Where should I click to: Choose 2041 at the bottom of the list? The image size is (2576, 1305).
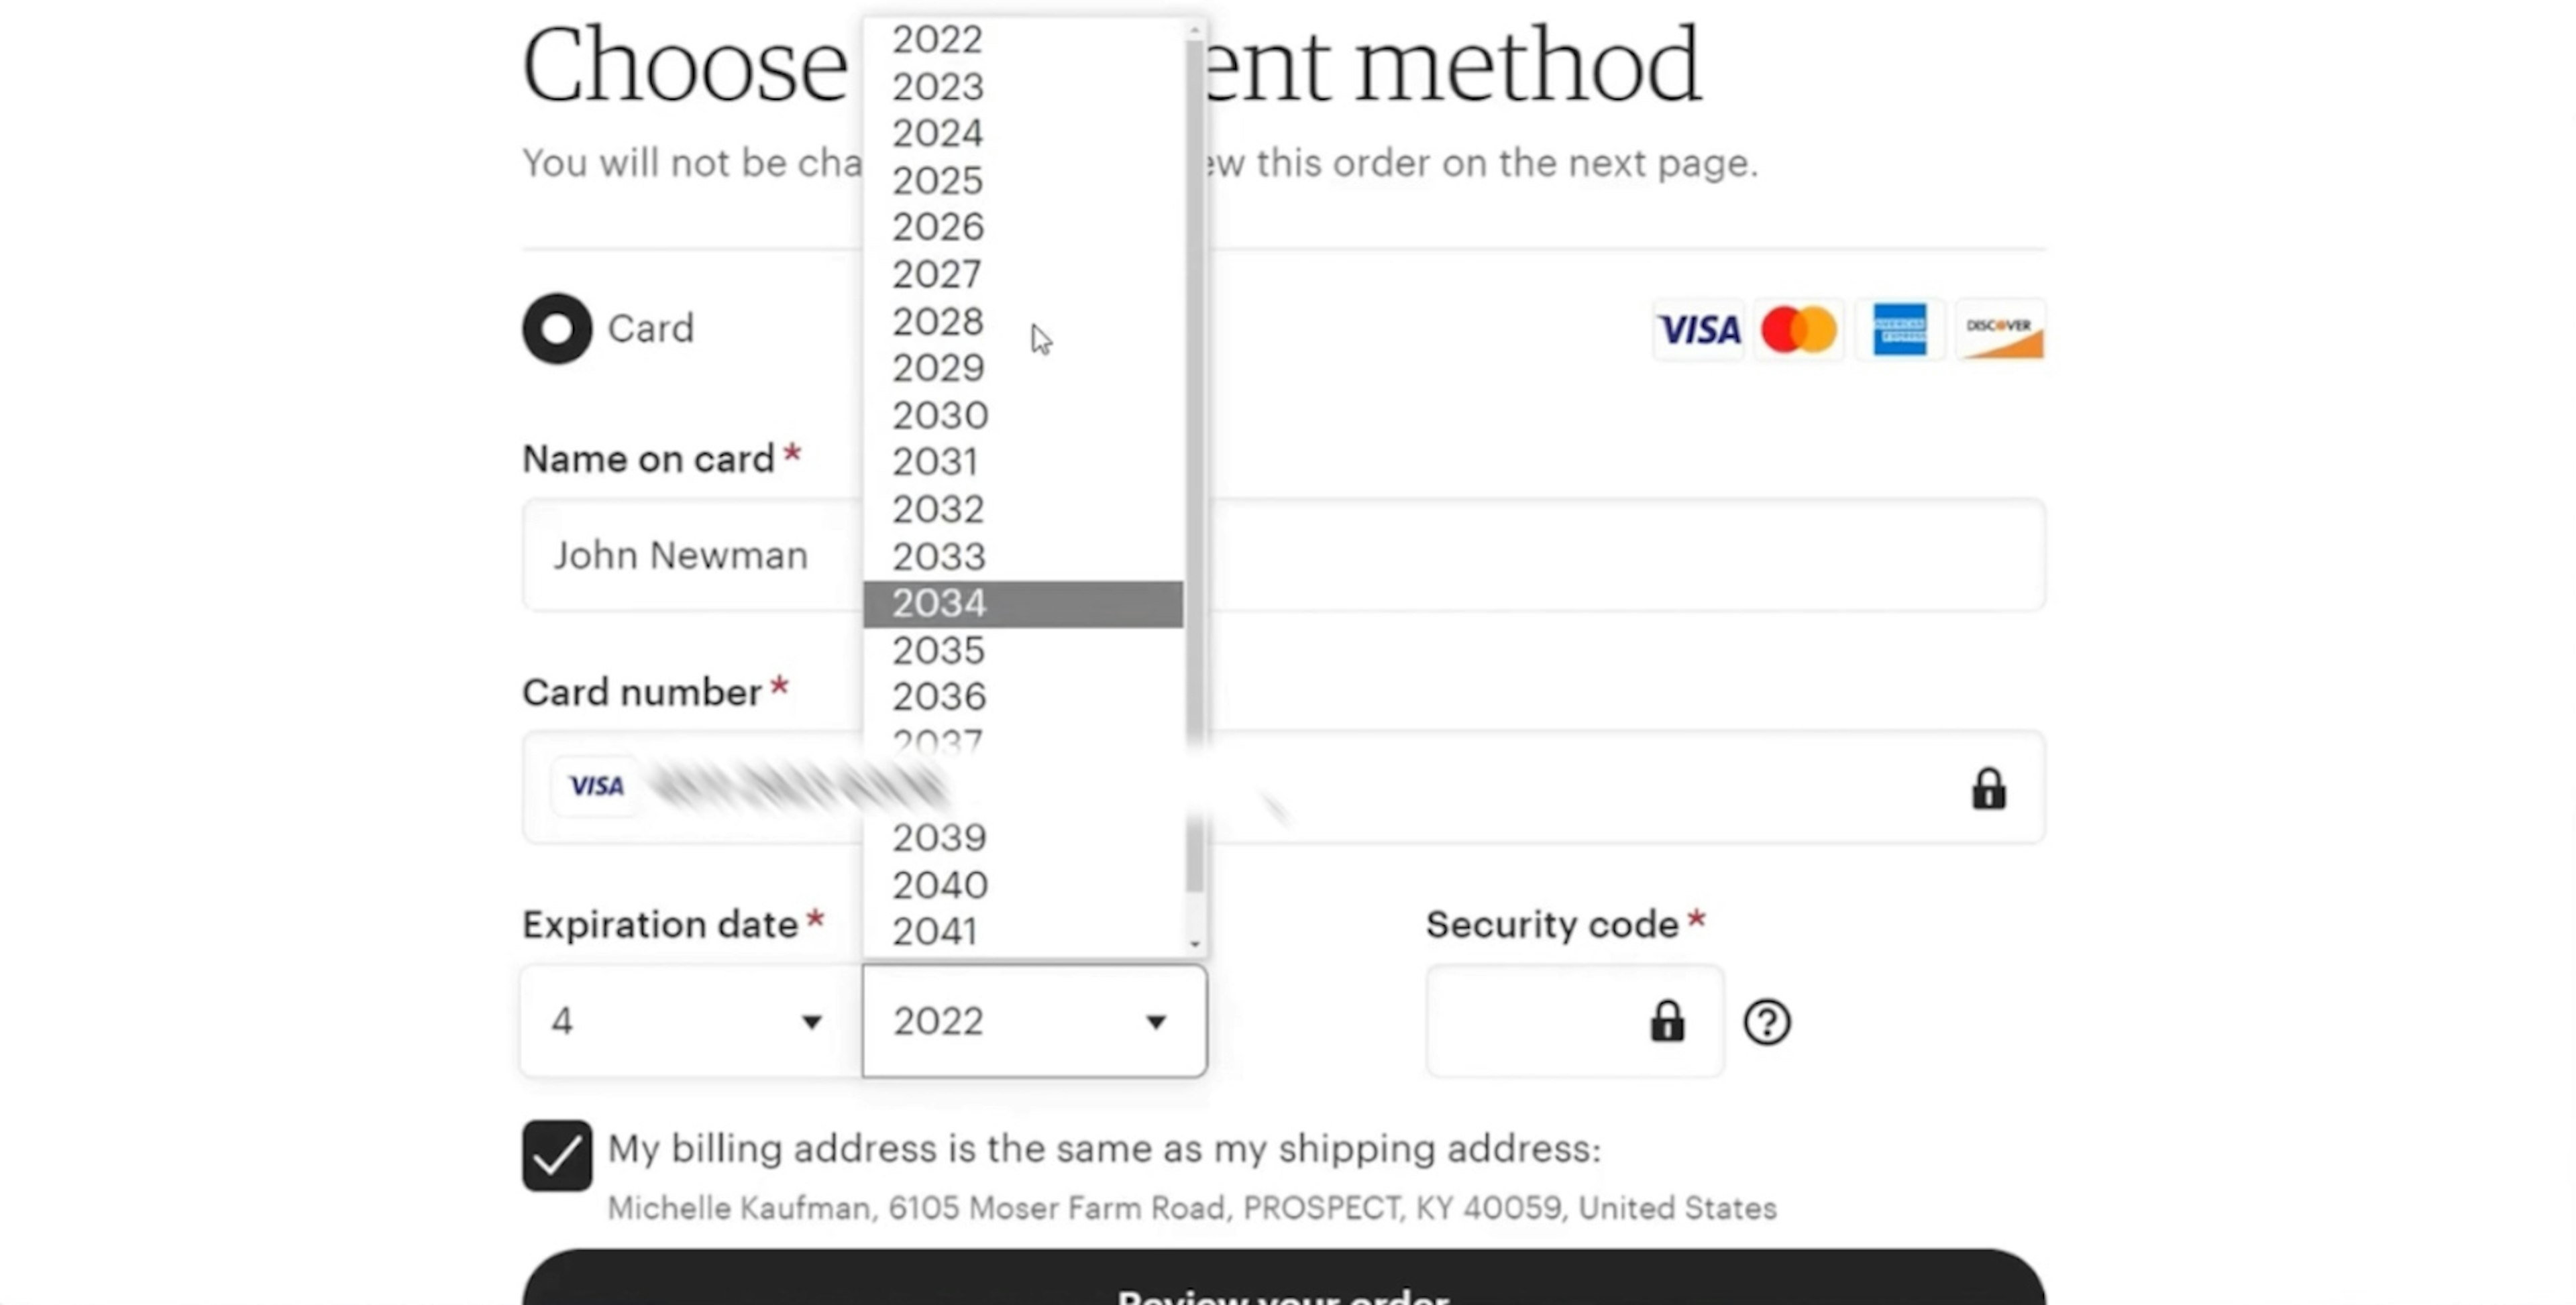coord(1022,932)
